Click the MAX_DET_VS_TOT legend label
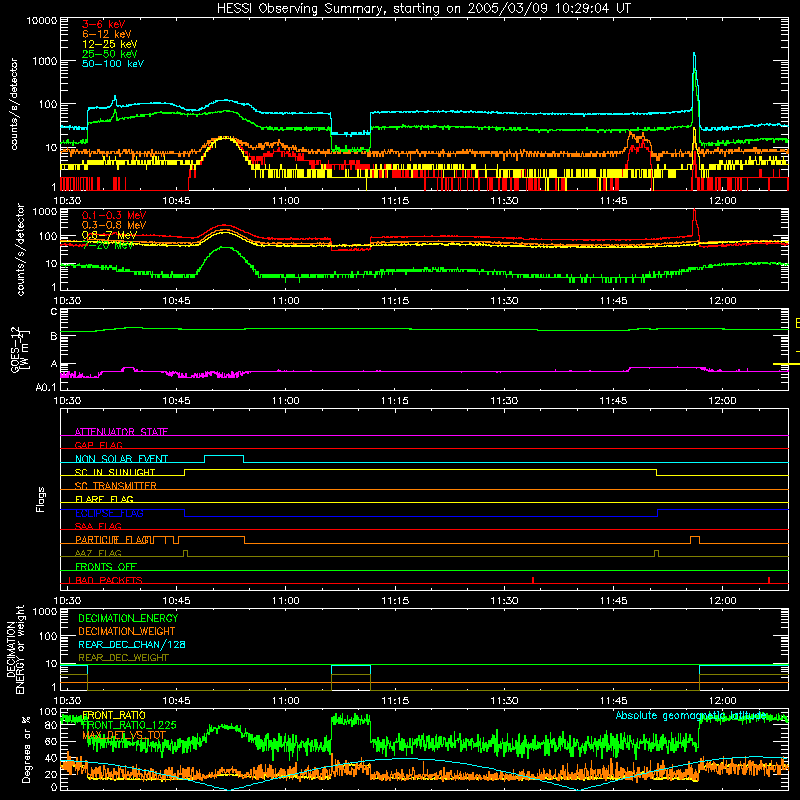Screen dimensions: 800x800 point(124,735)
